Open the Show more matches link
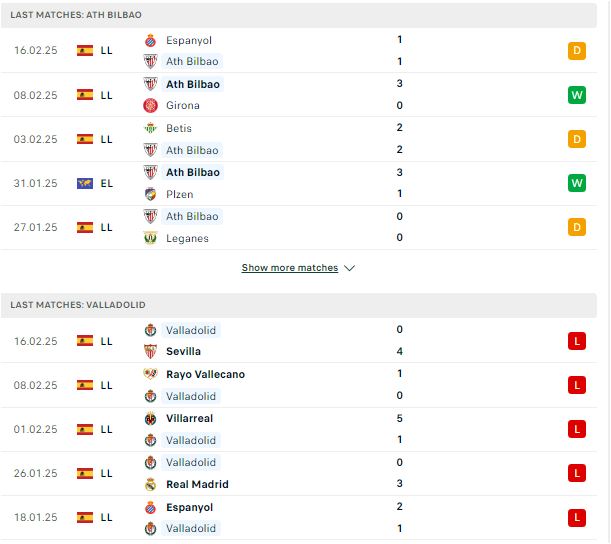This screenshot has height=544, width=611. pyautogui.click(x=290, y=268)
